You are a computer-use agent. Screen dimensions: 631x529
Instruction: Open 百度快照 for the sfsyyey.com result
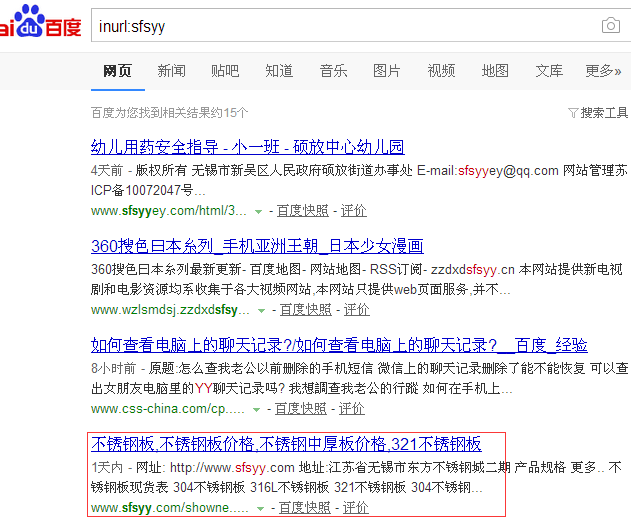303,210
